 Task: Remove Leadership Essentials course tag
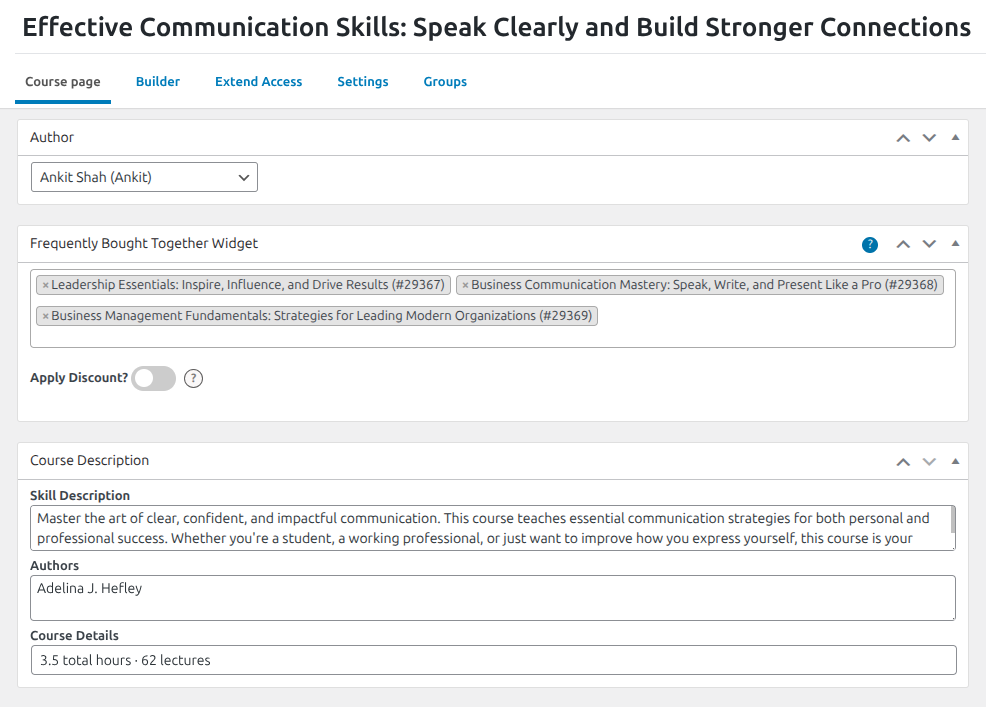coord(45,285)
